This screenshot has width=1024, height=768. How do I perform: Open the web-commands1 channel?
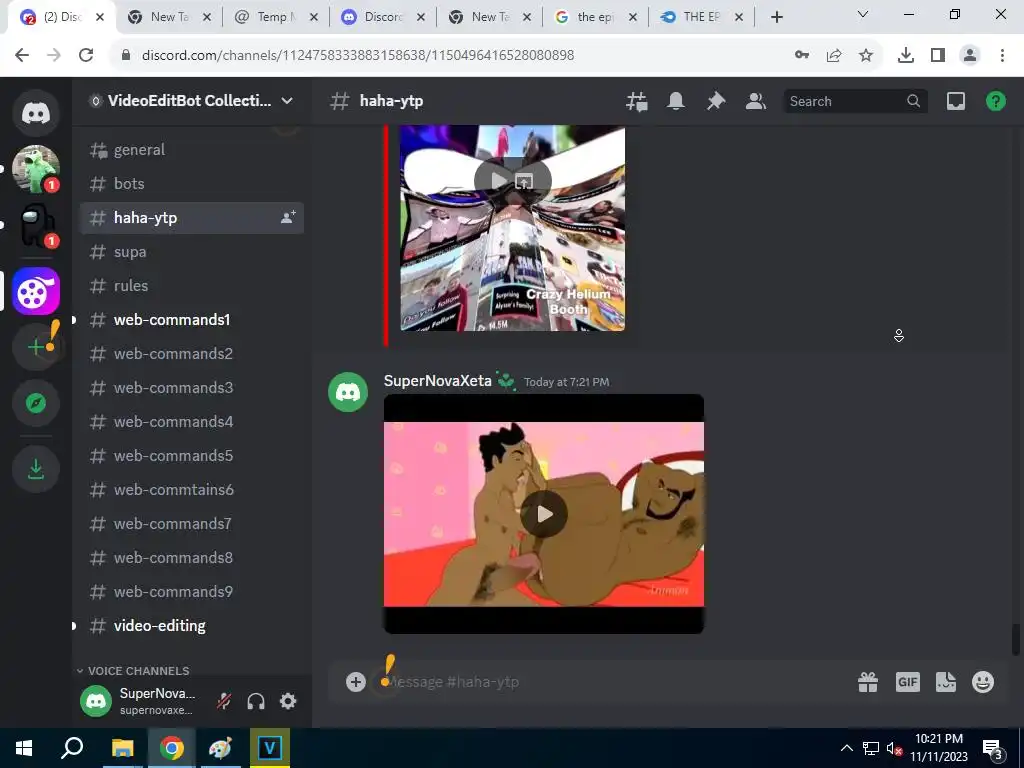(191, 319)
